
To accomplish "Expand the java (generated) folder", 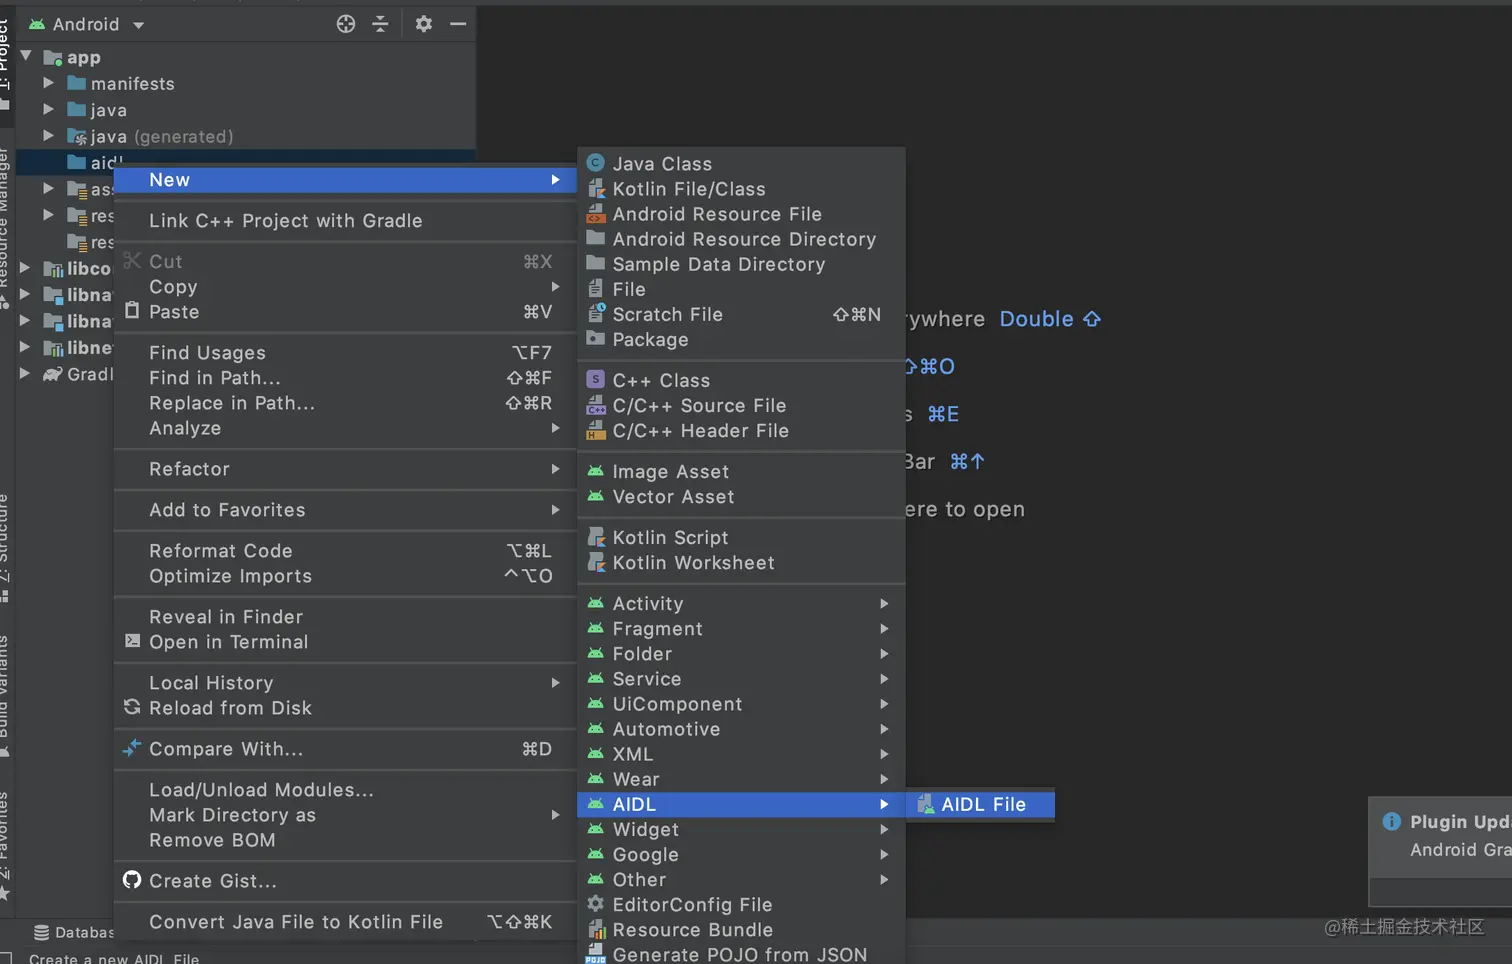I will [48, 135].
